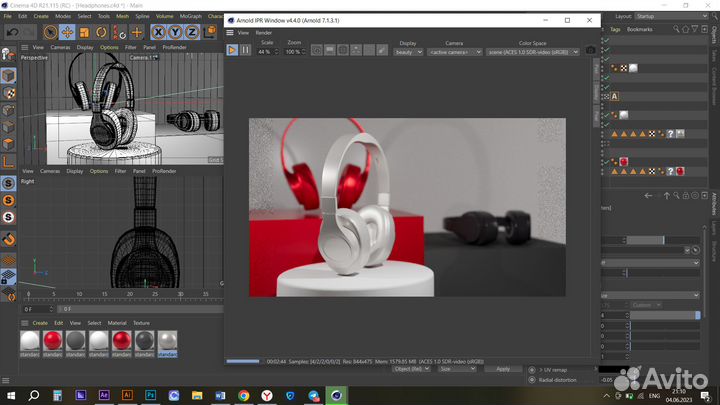
Task: Select the first red material swatch
Action: click(53, 342)
